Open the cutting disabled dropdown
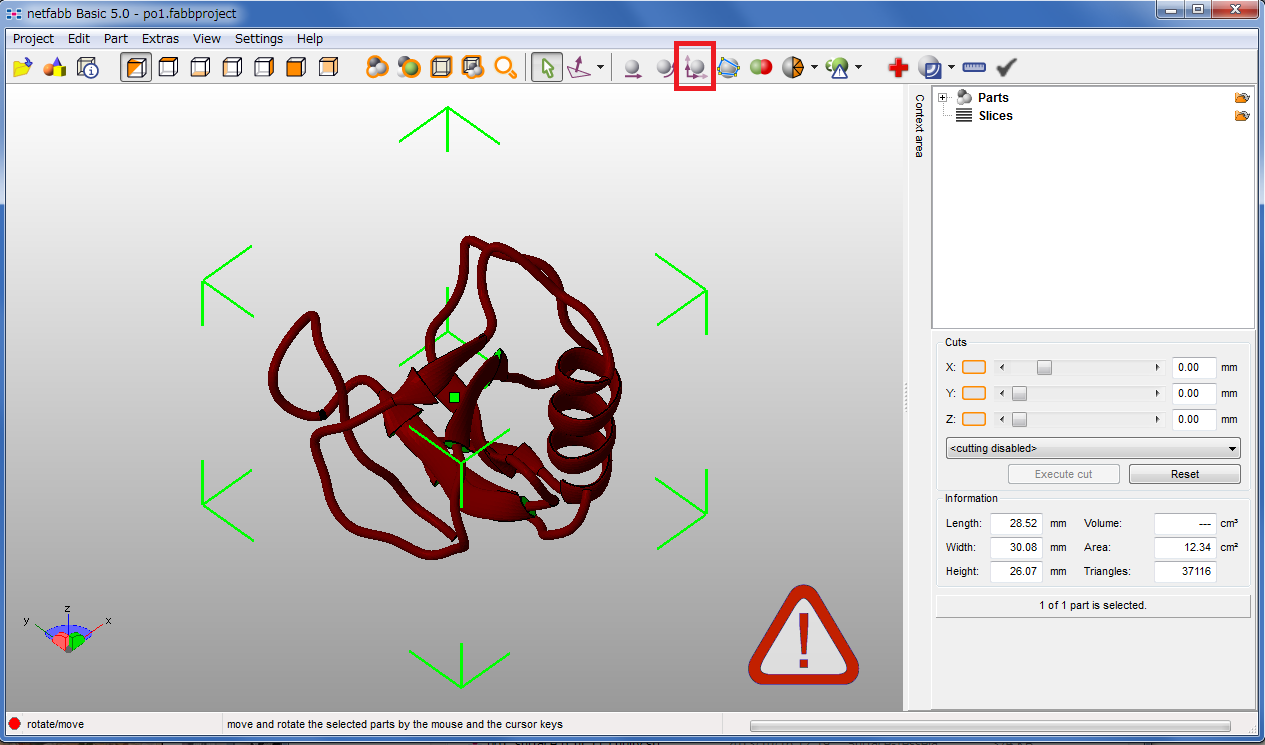This screenshot has width=1265, height=745. click(x=1093, y=448)
